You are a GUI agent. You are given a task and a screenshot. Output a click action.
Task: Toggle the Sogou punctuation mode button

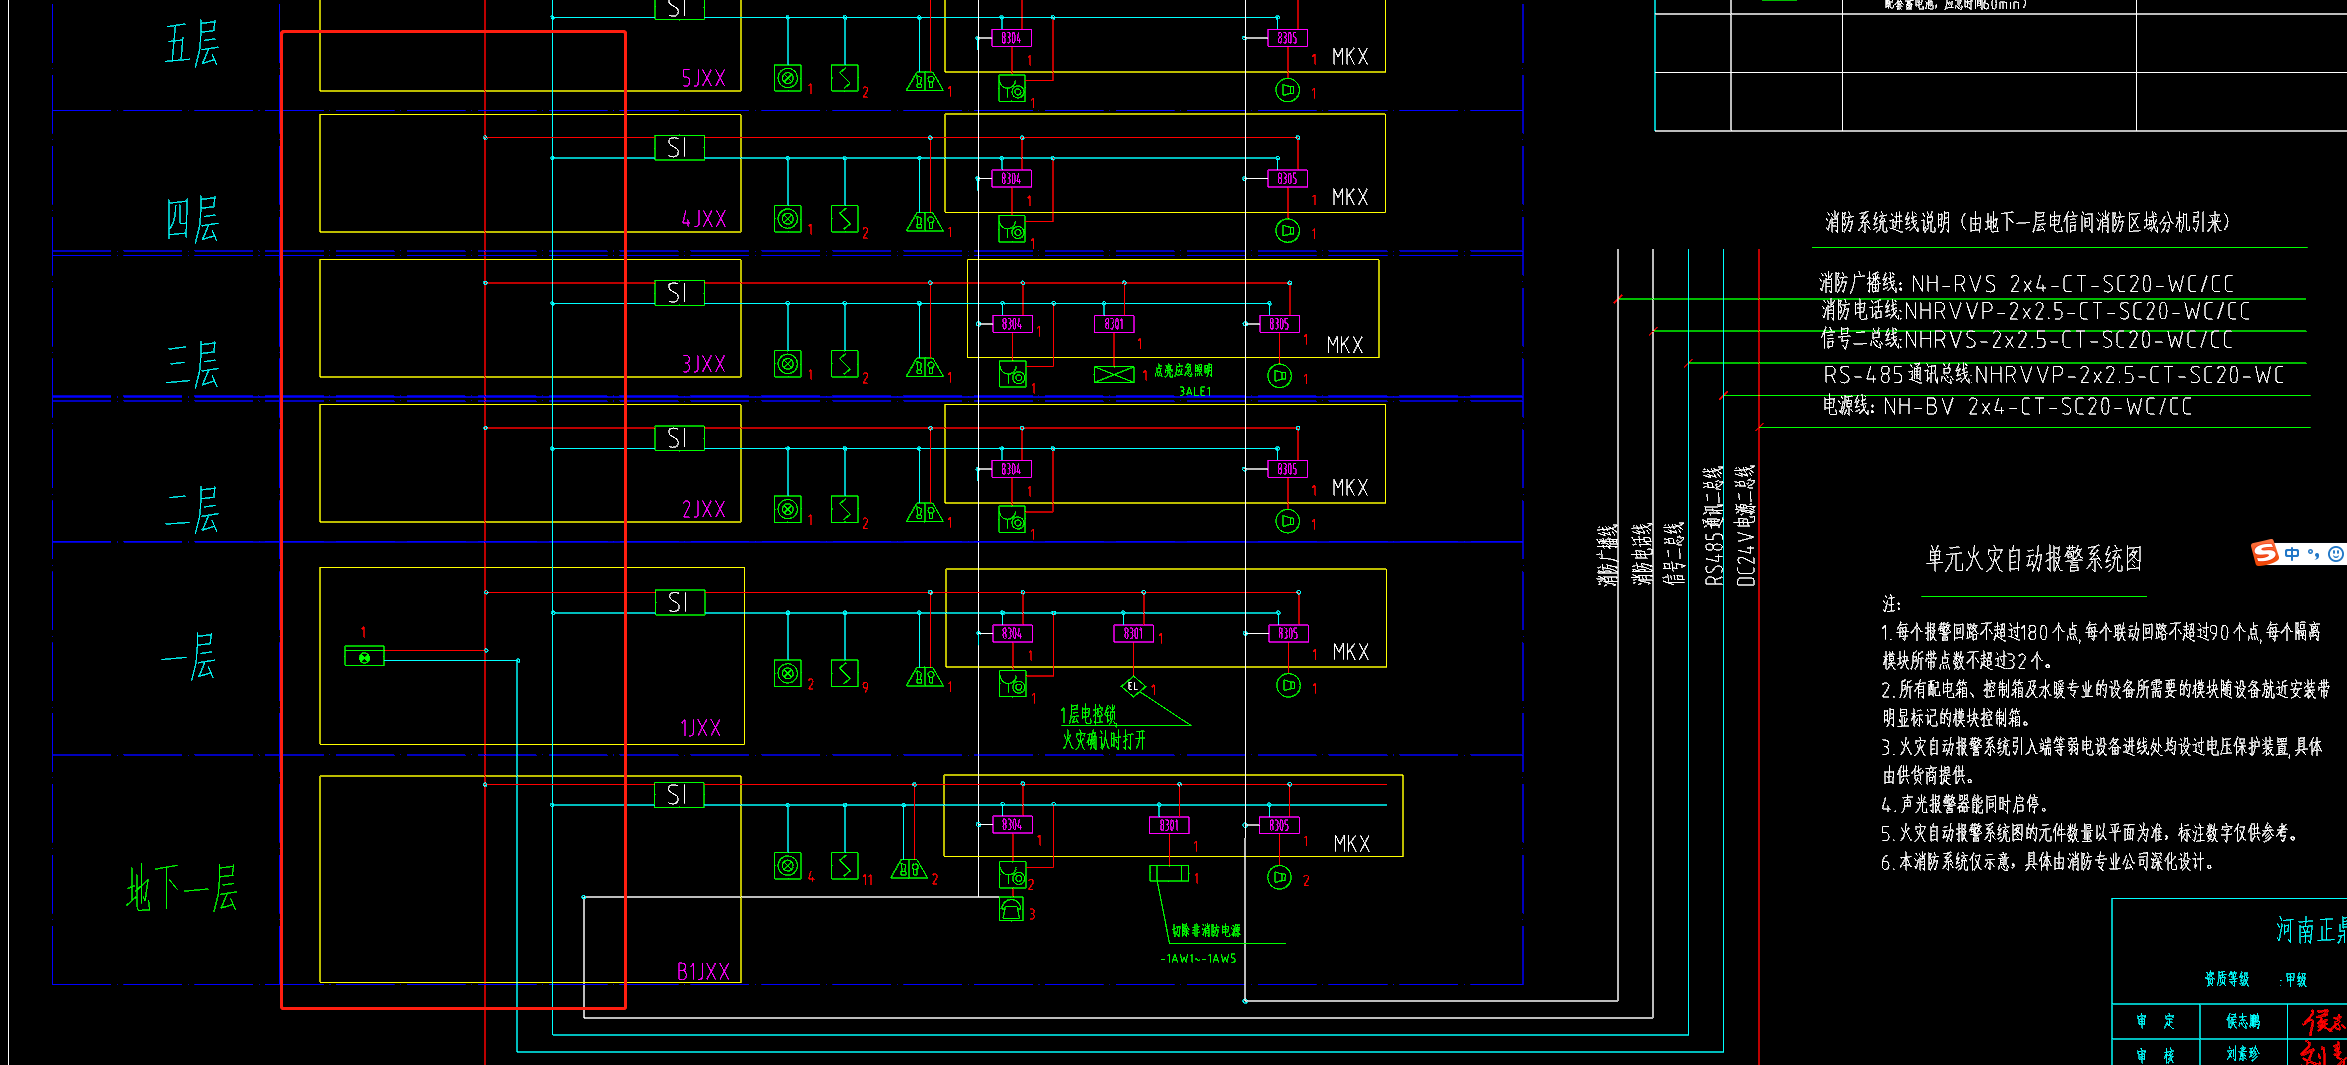(x=2313, y=553)
